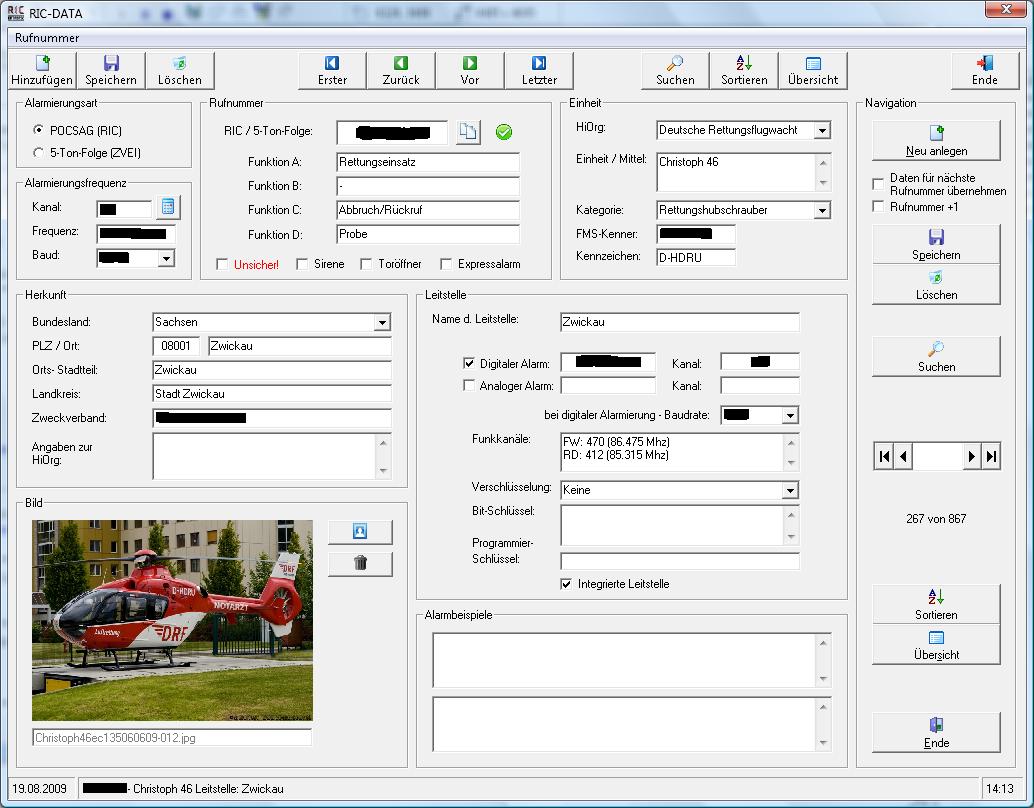Jump to first record with Erster
The height and width of the screenshot is (808, 1034).
[332, 70]
